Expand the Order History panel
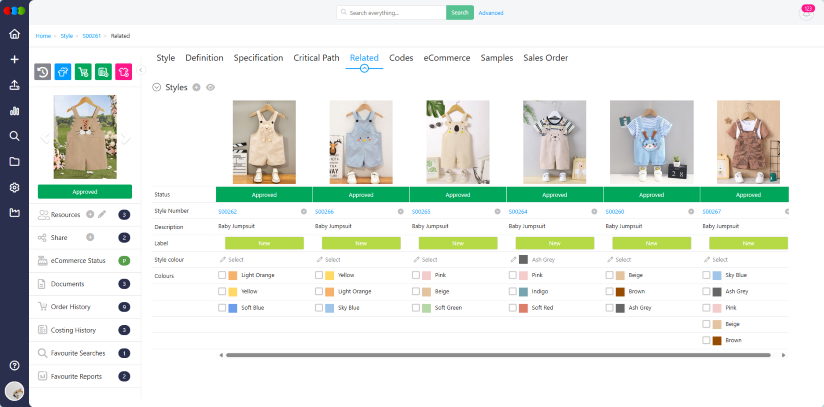The image size is (824, 407). click(x=71, y=307)
